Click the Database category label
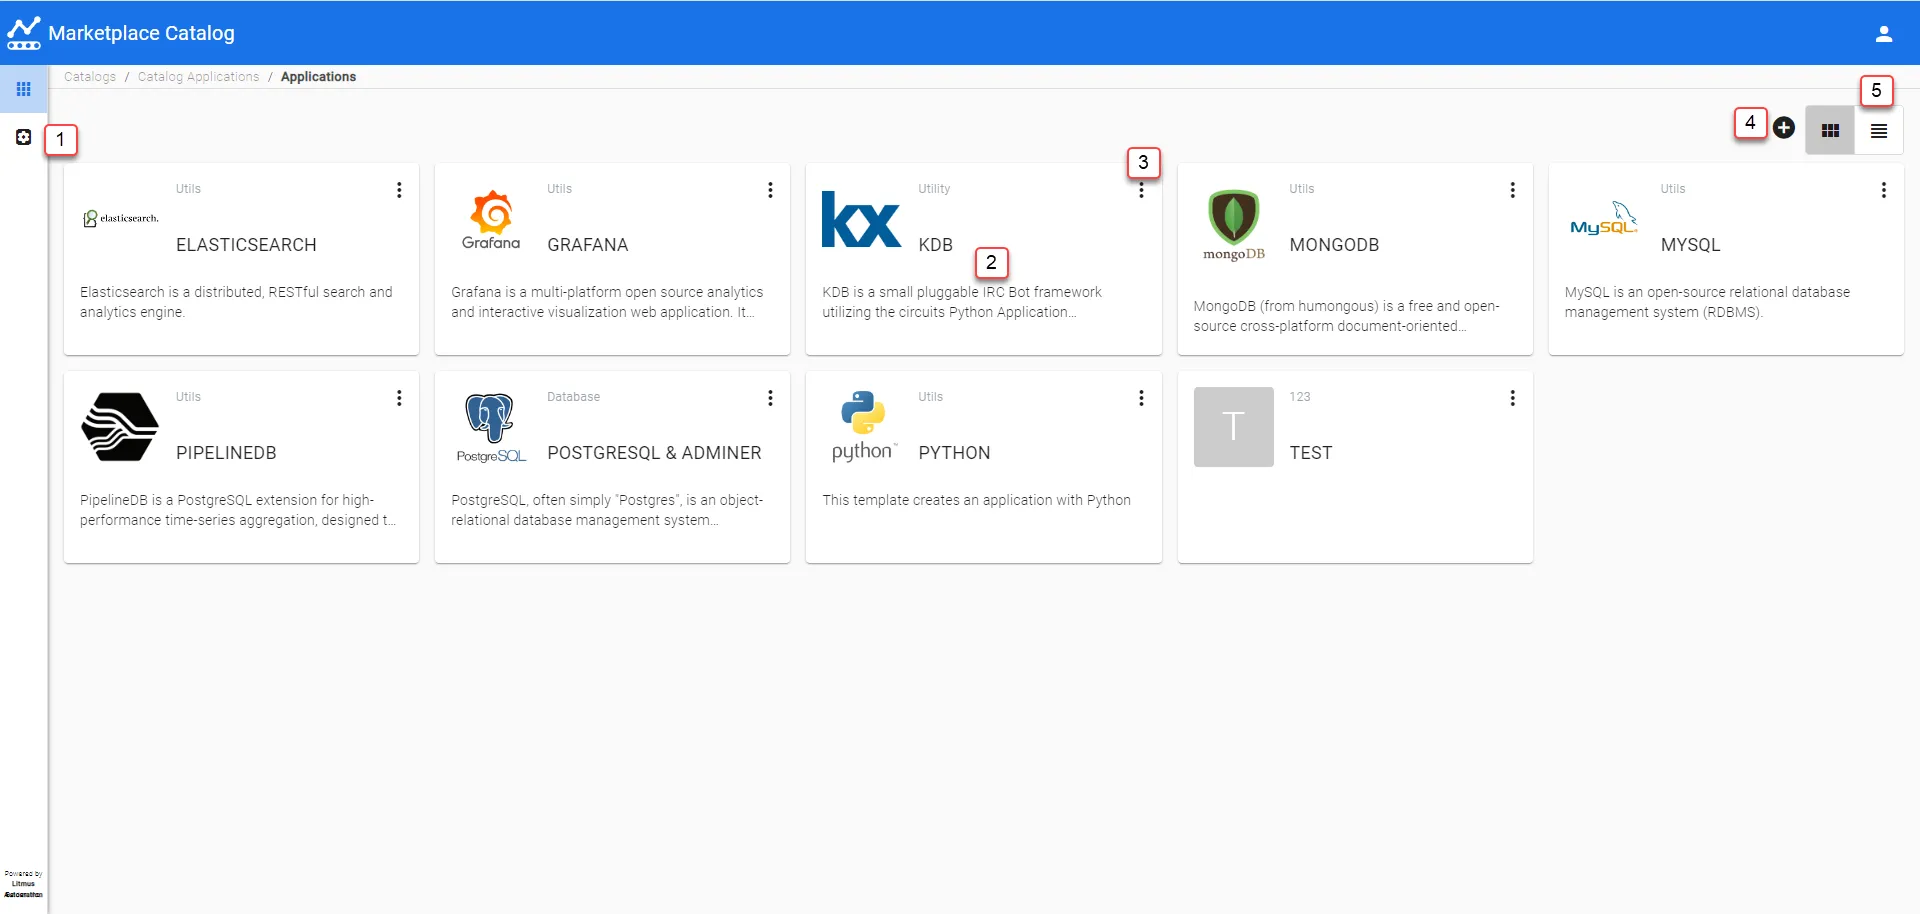The width and height of the screenshot is (1920, 914). pos(573,397)
